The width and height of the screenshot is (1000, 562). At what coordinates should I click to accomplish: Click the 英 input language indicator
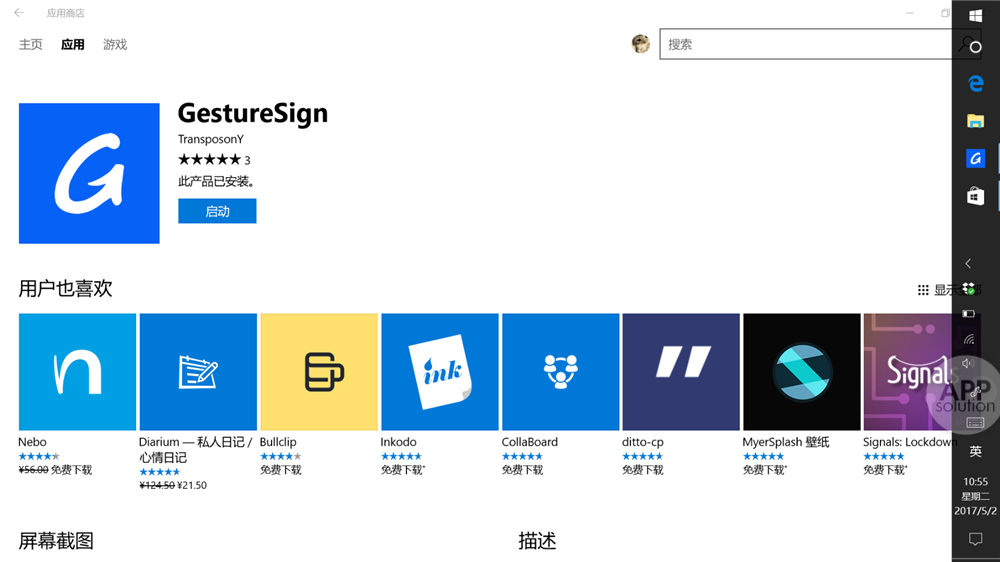pos(975,452)
